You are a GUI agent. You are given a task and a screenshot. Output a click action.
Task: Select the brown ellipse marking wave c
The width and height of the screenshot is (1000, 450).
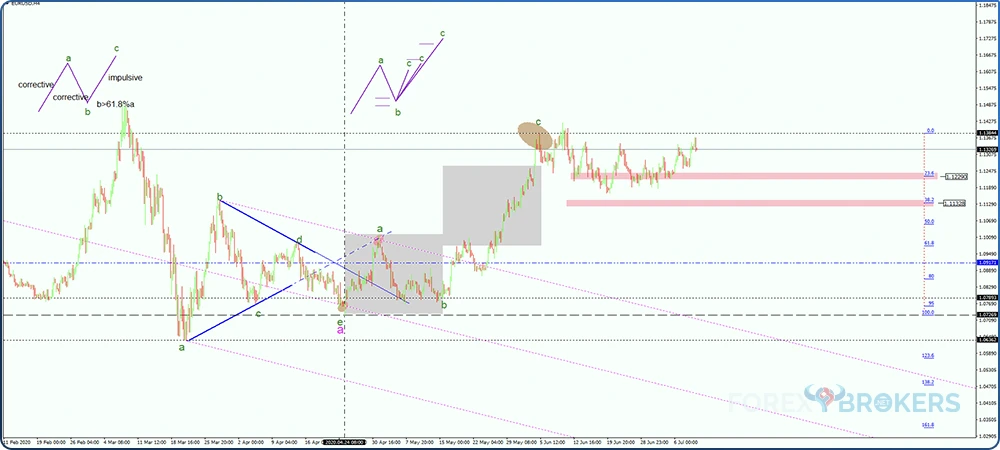(535, 134)
